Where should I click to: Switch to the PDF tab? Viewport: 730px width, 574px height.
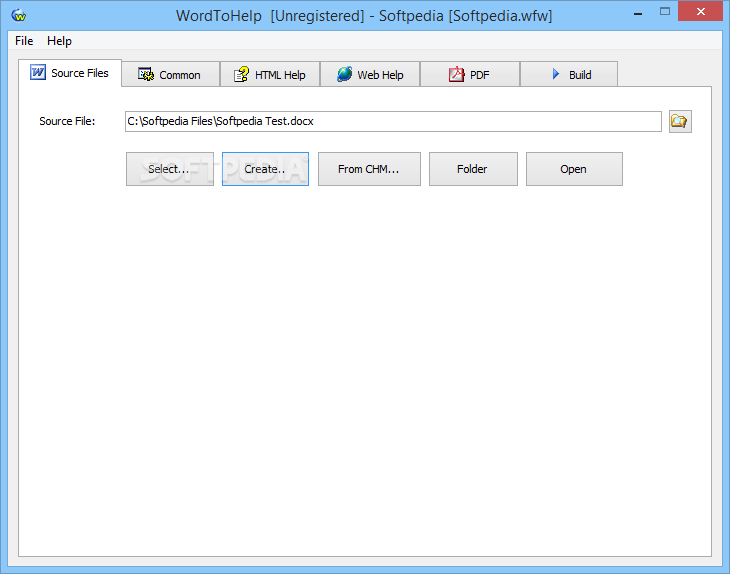[470, 74]
